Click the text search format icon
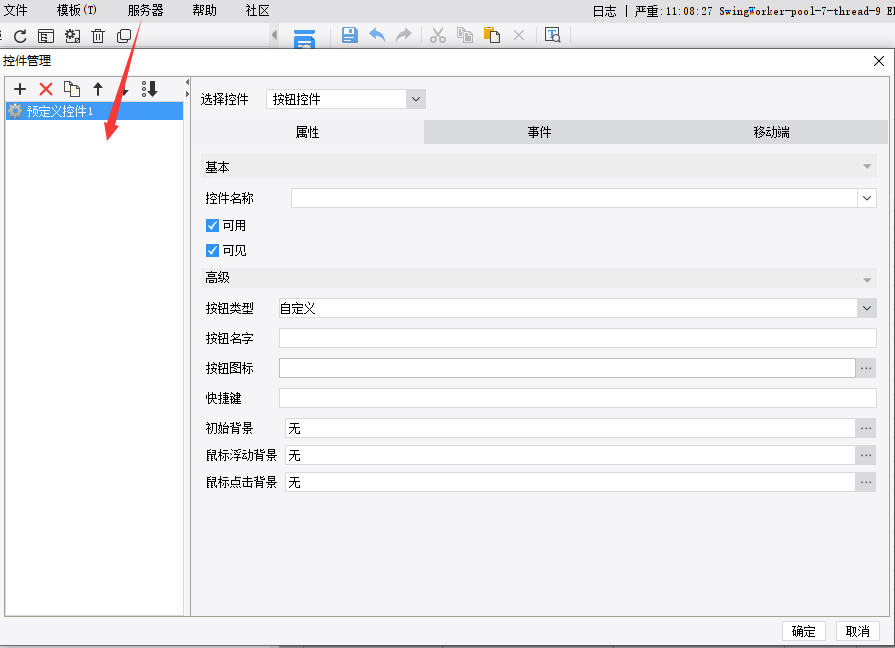Image resolution: width=895 pixels, height=648 pixels. point(553,35)
